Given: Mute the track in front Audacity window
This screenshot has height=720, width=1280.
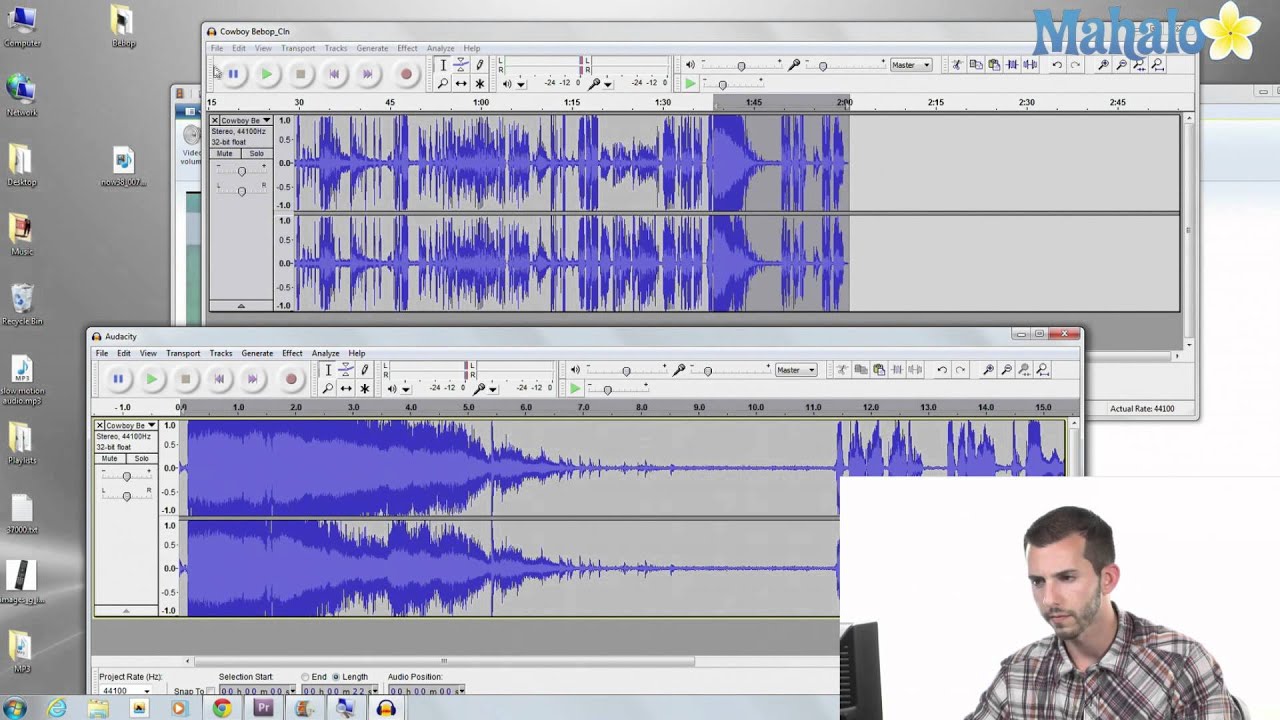Looking at the screenshot, I should point(110,459).
